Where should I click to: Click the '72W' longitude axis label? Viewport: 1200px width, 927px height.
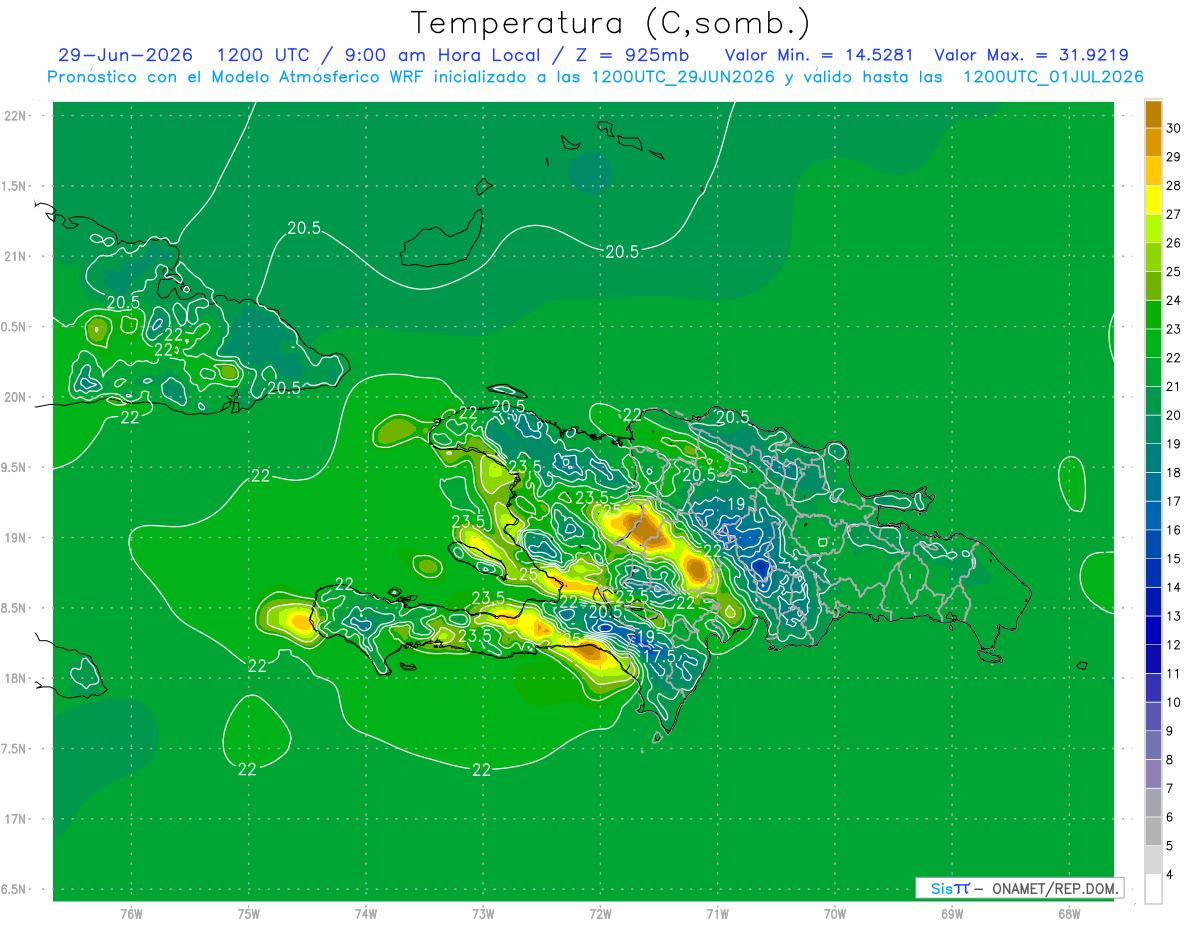(600, 914)
